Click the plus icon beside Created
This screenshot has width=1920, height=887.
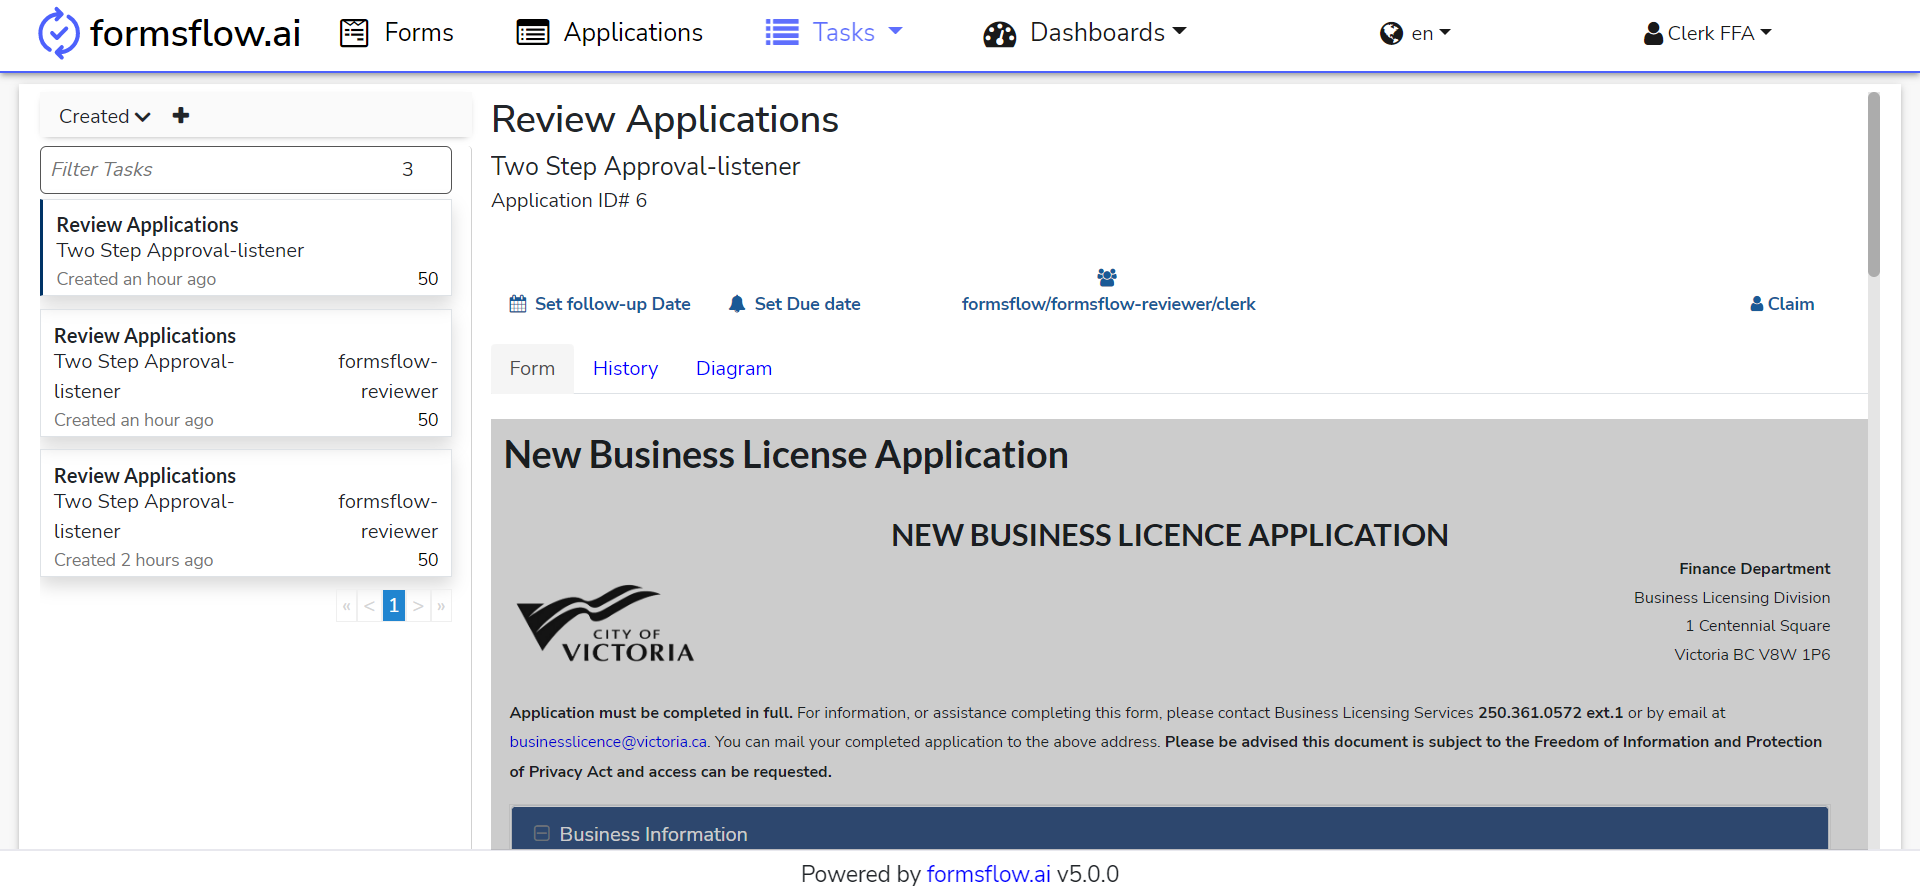click(181, 116)
